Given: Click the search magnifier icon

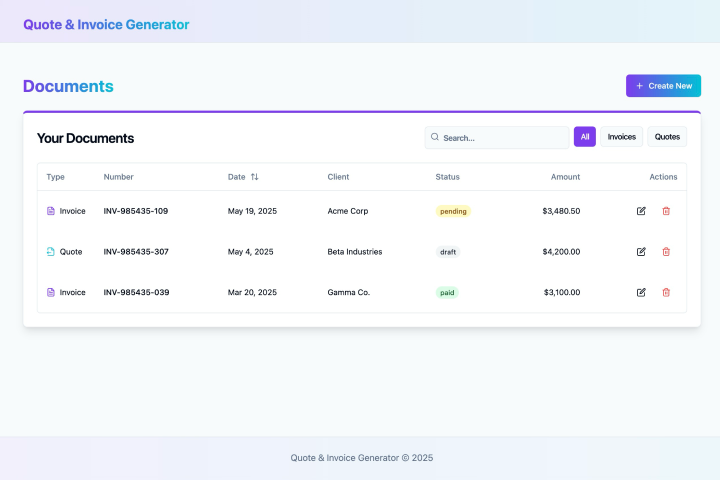Looking at the screenshot, I should (435, 137).
